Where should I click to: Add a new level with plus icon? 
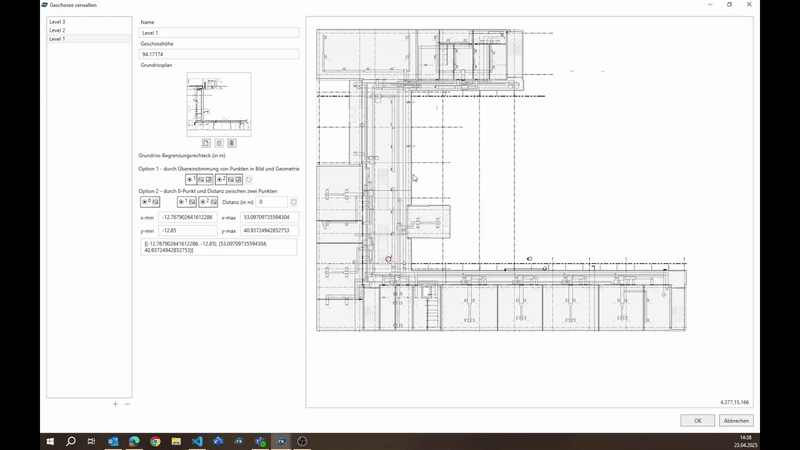[115, 404]
